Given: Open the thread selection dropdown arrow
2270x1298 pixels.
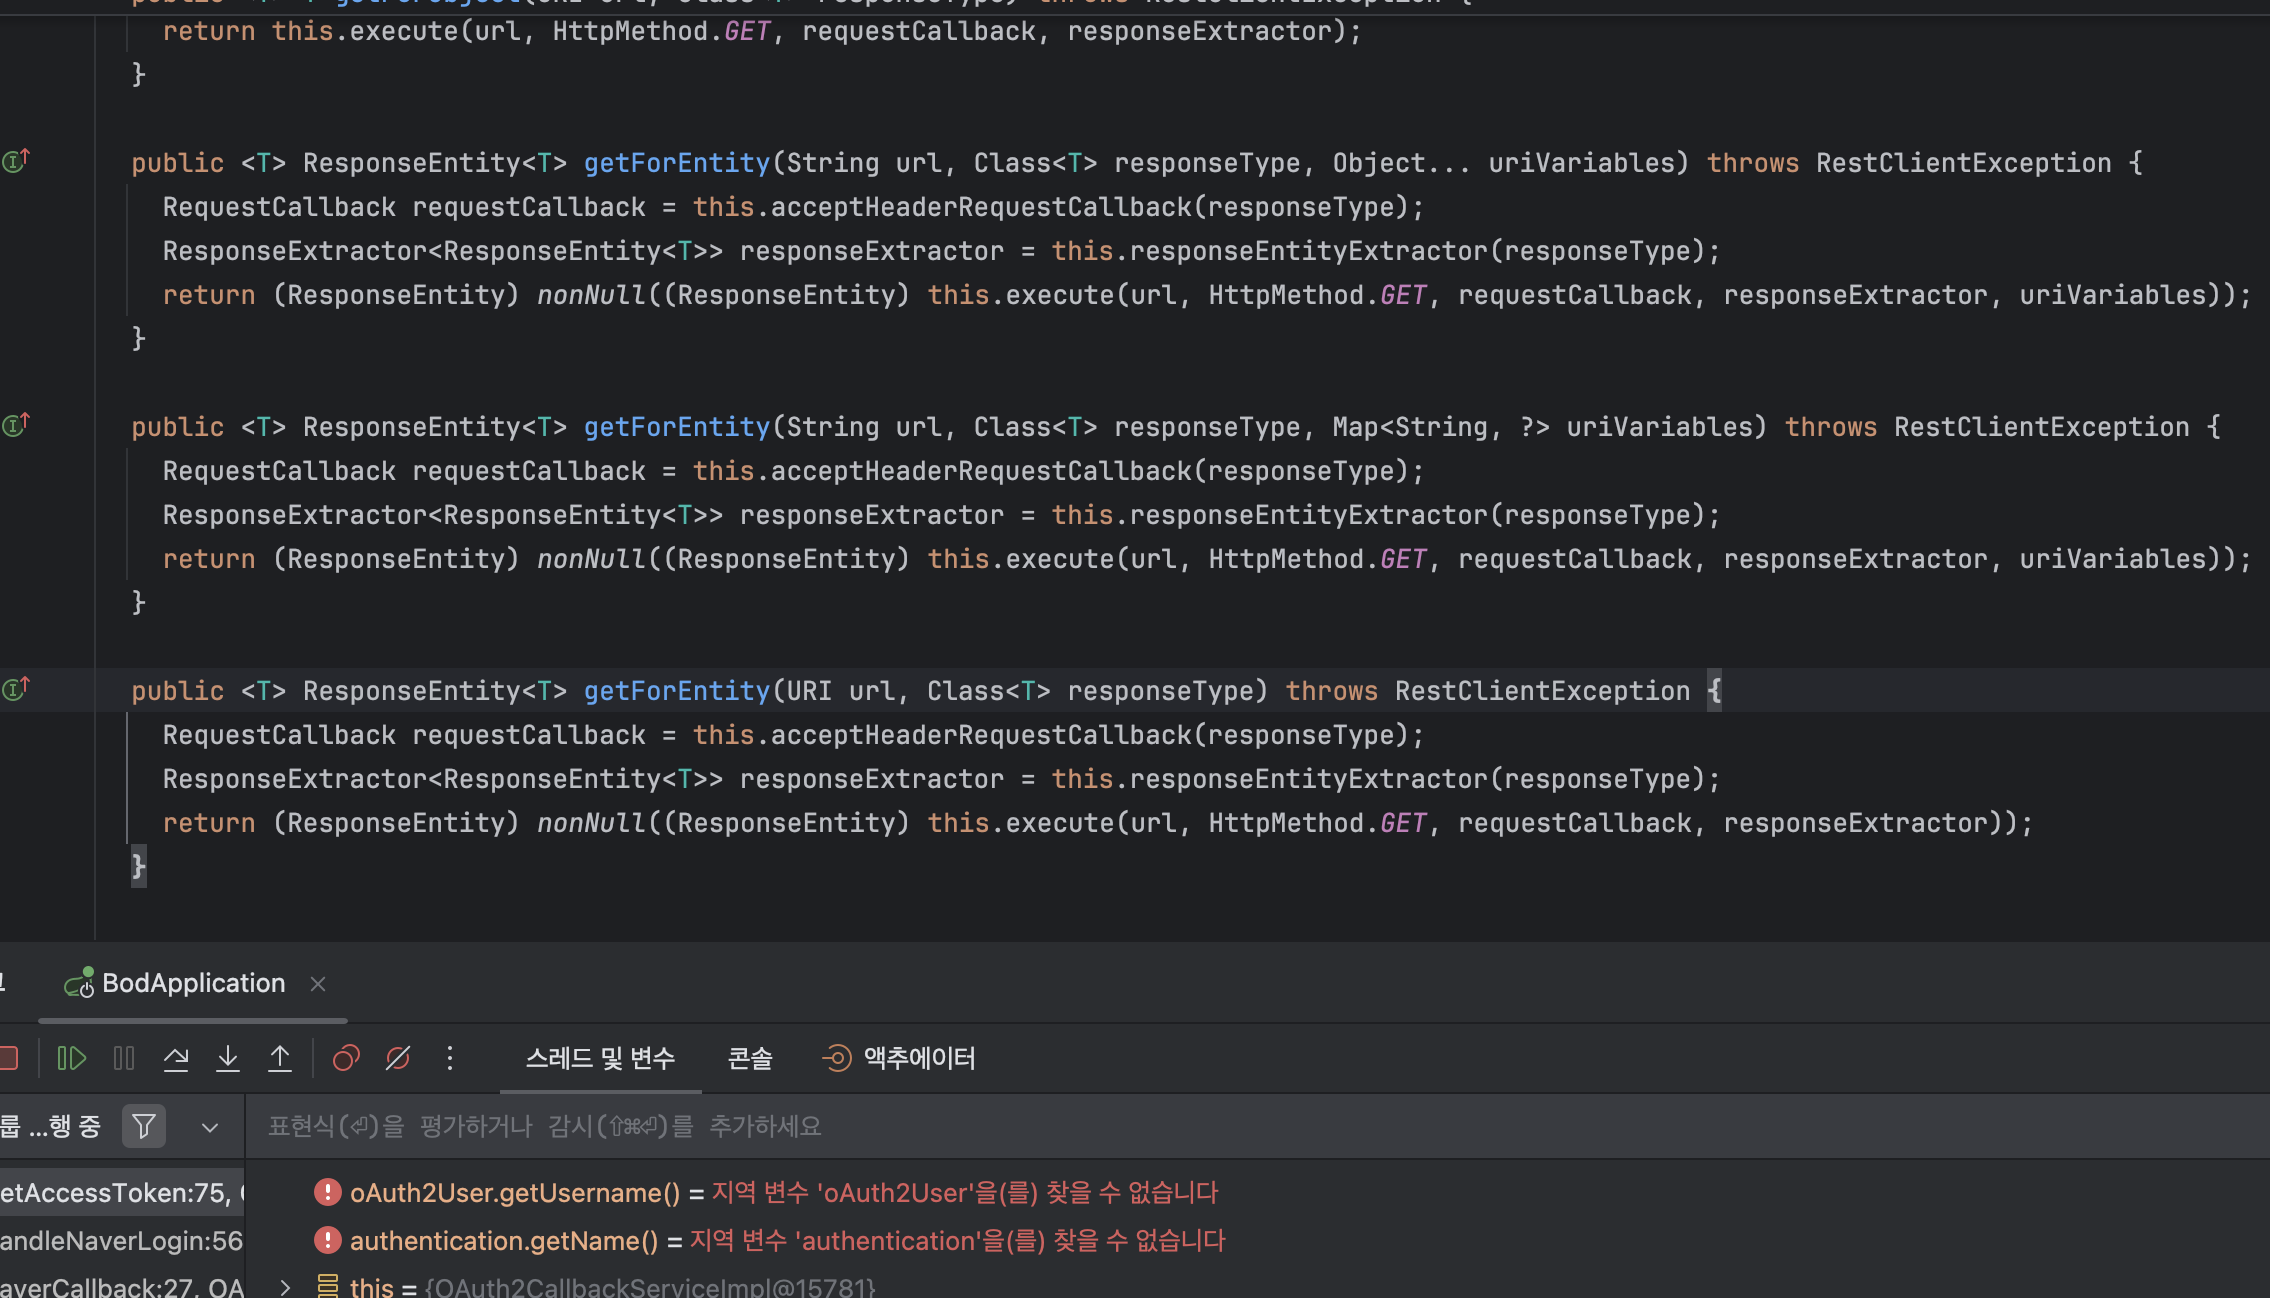Looking at the screenshot, I should [x=210, y=1127].
